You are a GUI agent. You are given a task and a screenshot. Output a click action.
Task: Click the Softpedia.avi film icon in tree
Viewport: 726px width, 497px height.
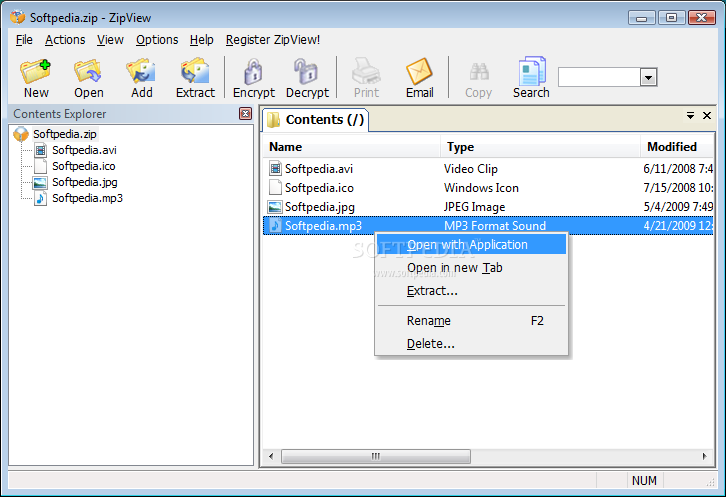click(40, 150)
